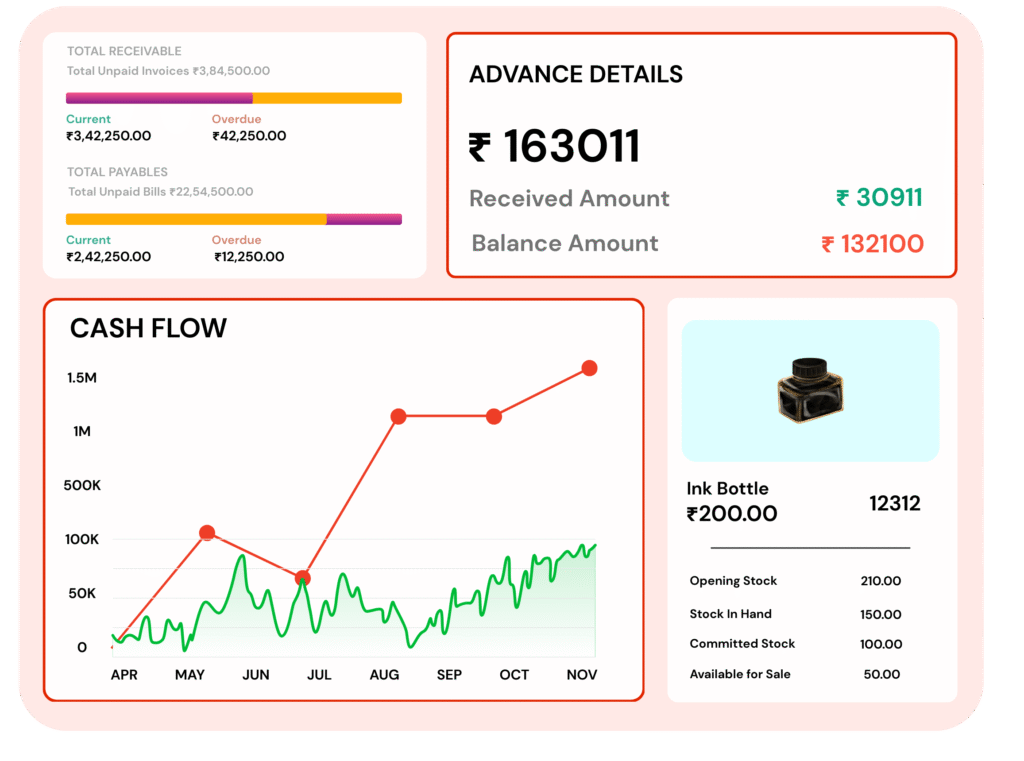
Task: Select the Opening Stock row label
Action: (733, 581)
